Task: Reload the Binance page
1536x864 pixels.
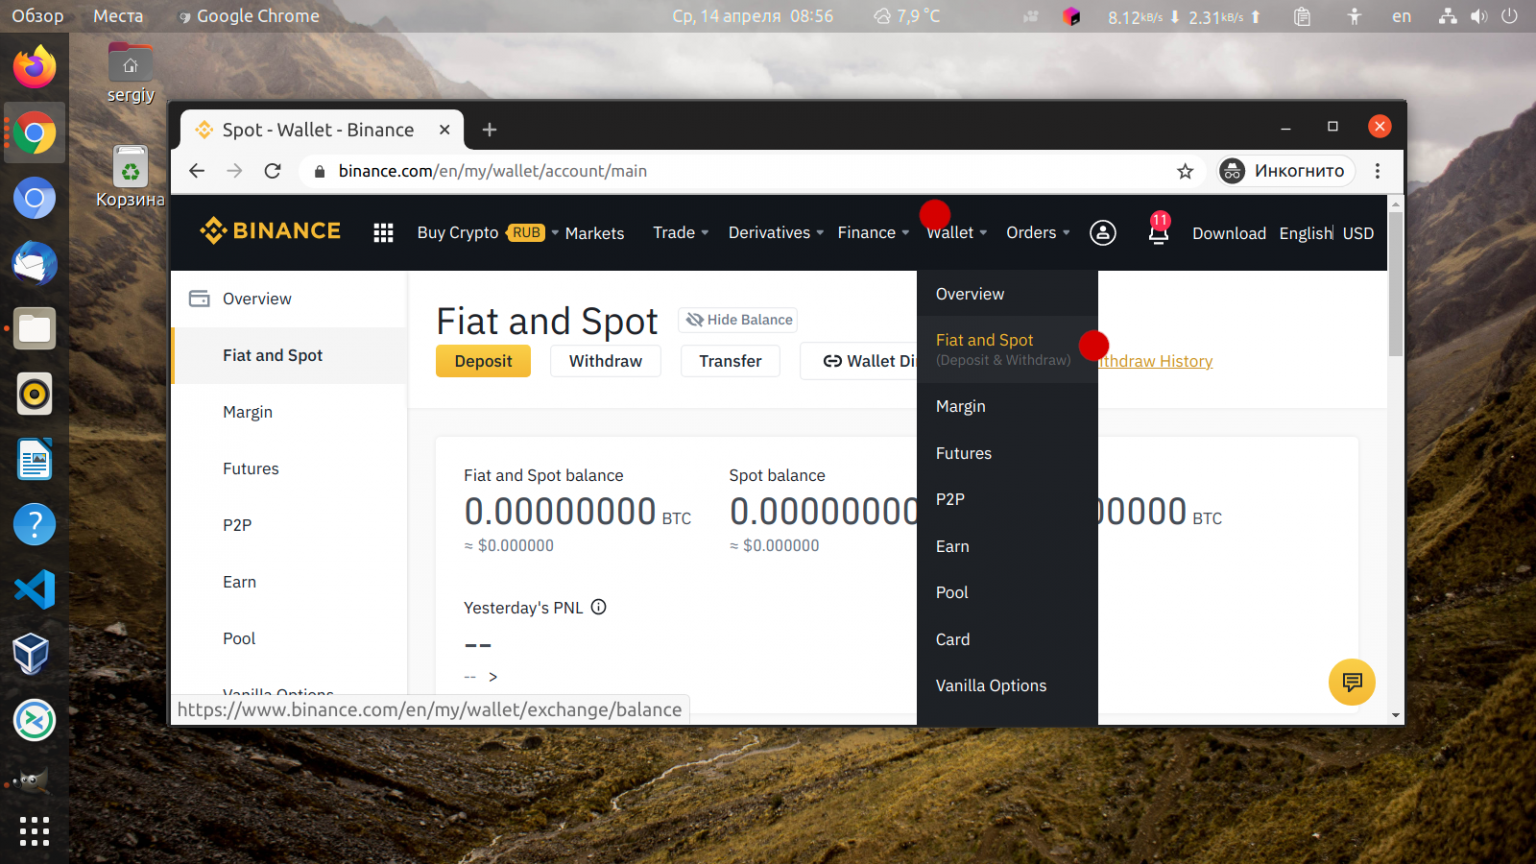Action: coord(272,171)
